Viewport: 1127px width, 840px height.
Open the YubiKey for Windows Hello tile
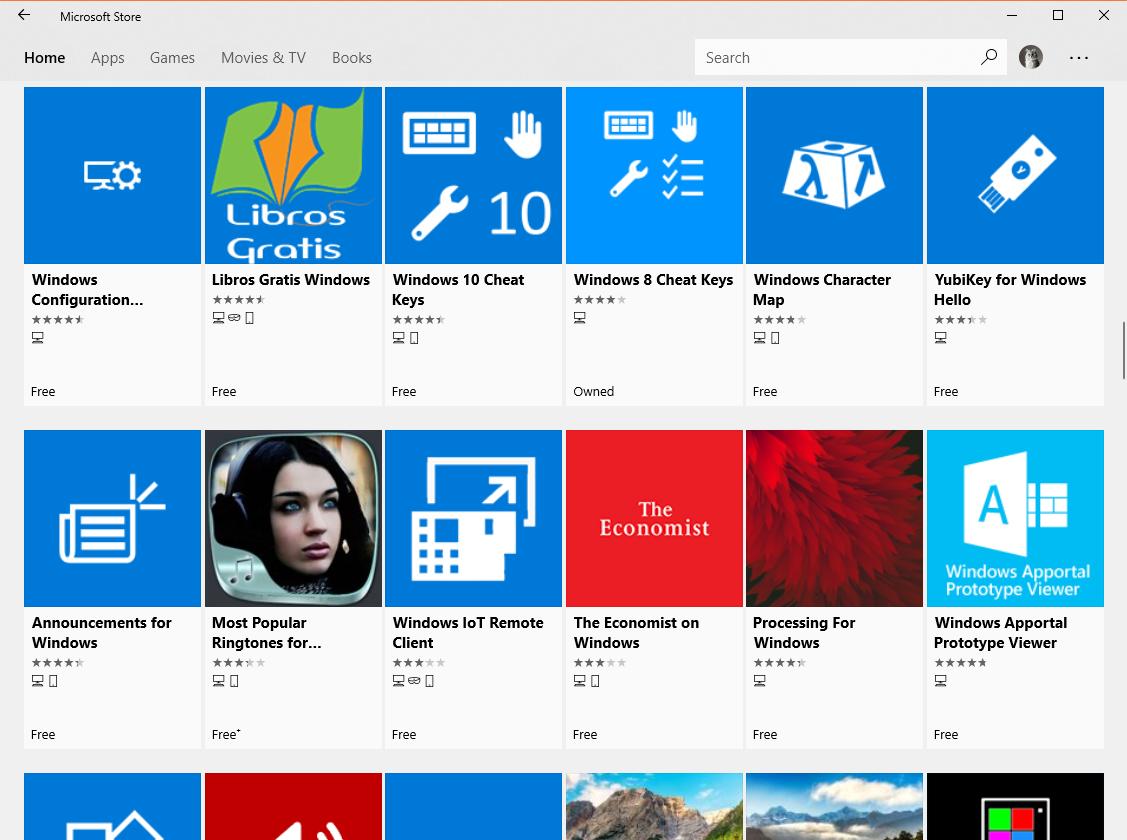(1015, 175)
